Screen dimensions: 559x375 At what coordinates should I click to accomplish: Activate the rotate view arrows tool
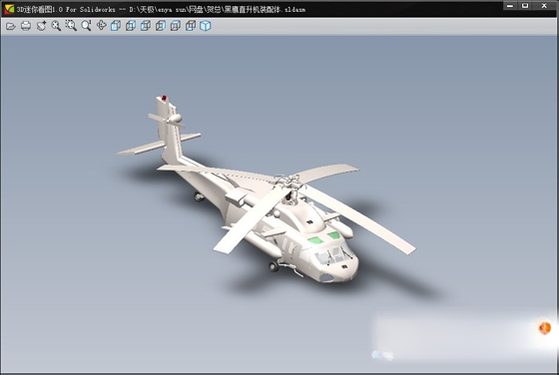tap(101, 26)
